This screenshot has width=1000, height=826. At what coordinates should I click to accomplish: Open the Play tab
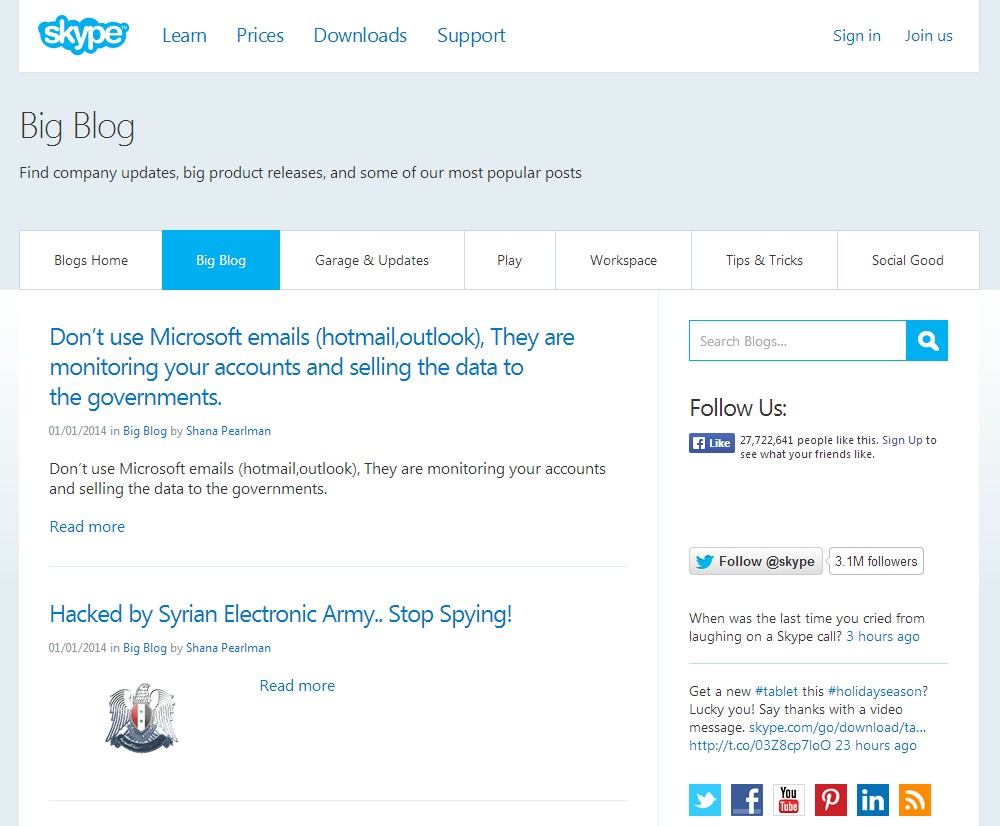tap(510, 260)
